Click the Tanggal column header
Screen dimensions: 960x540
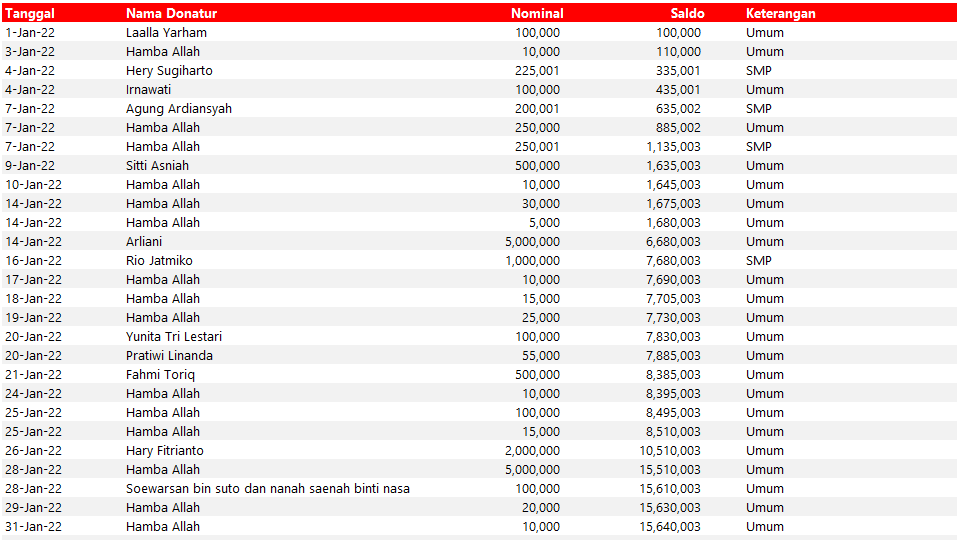(30, 13)
